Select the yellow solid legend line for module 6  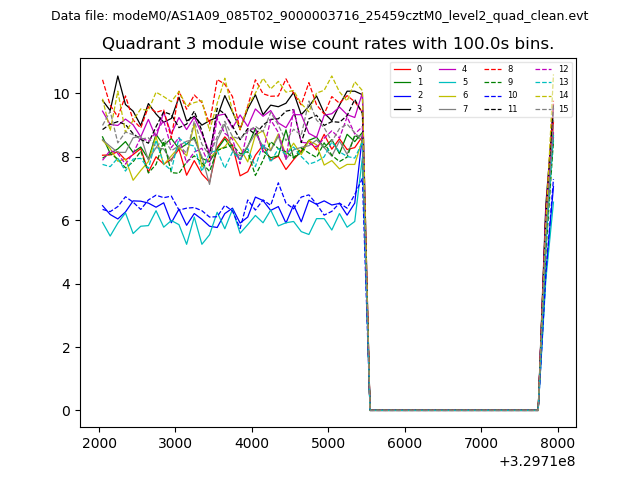447,95
